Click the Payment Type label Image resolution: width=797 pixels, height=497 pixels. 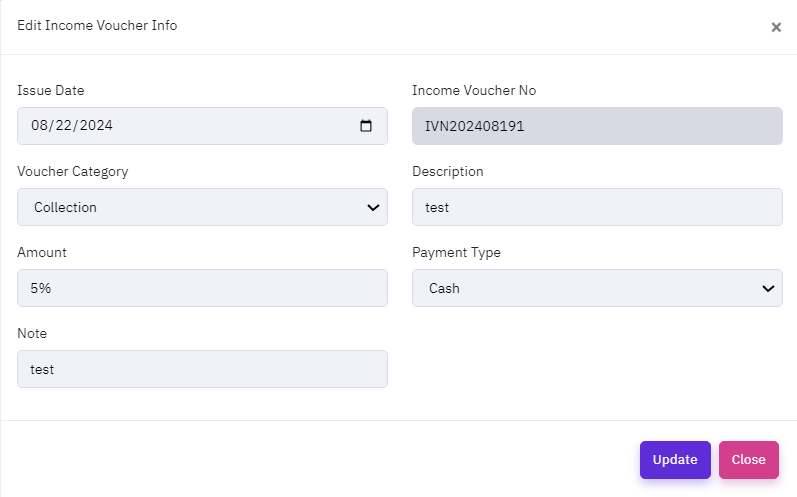click(456, 253)
